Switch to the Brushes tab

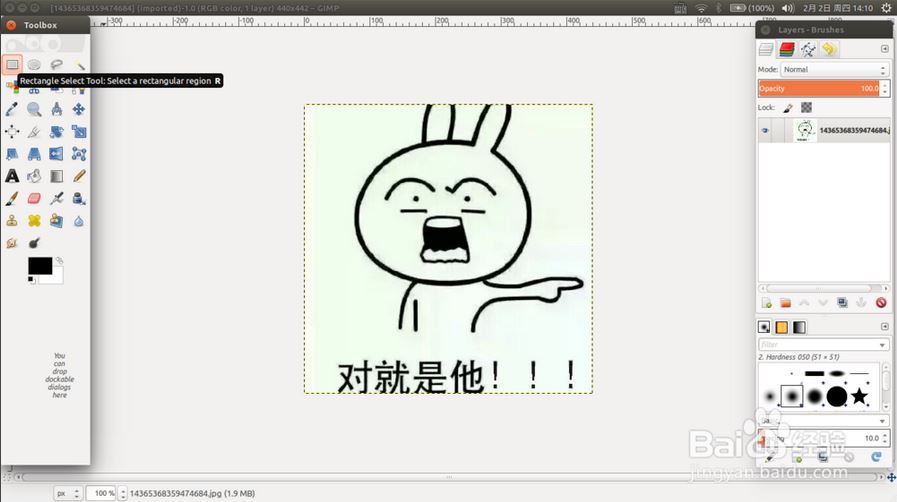[764, 327]
